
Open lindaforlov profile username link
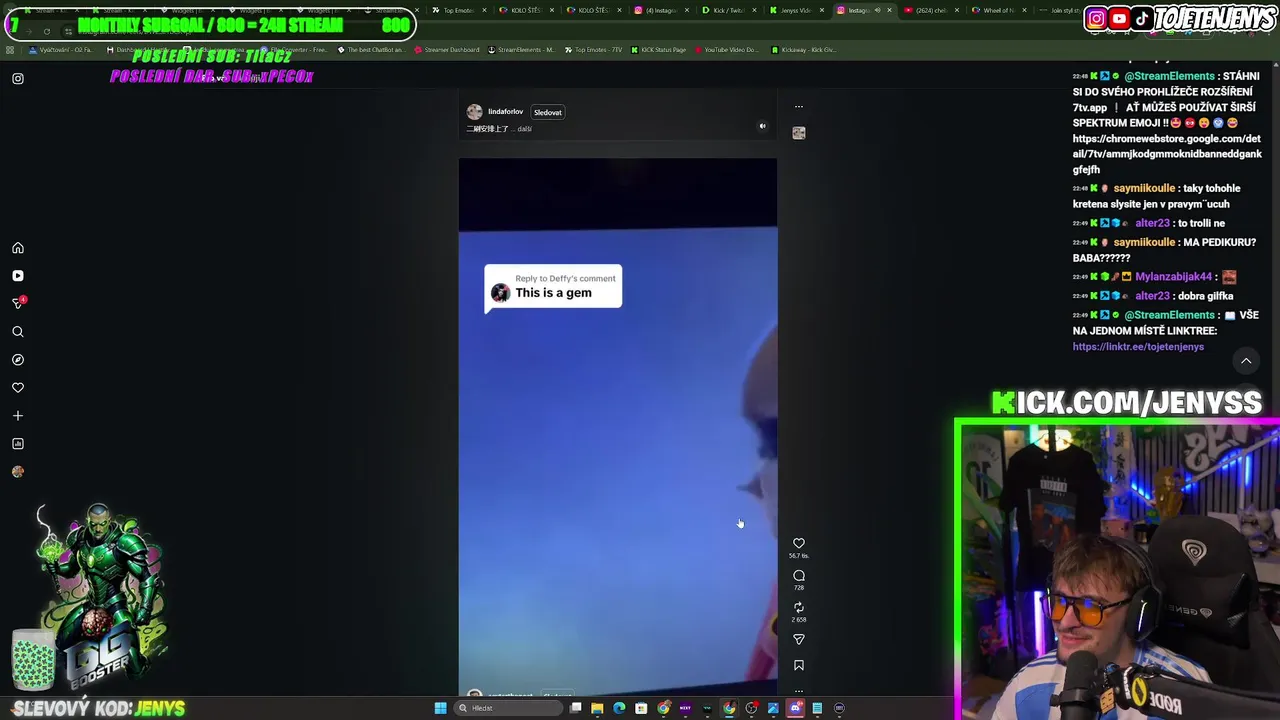[505, 112]
